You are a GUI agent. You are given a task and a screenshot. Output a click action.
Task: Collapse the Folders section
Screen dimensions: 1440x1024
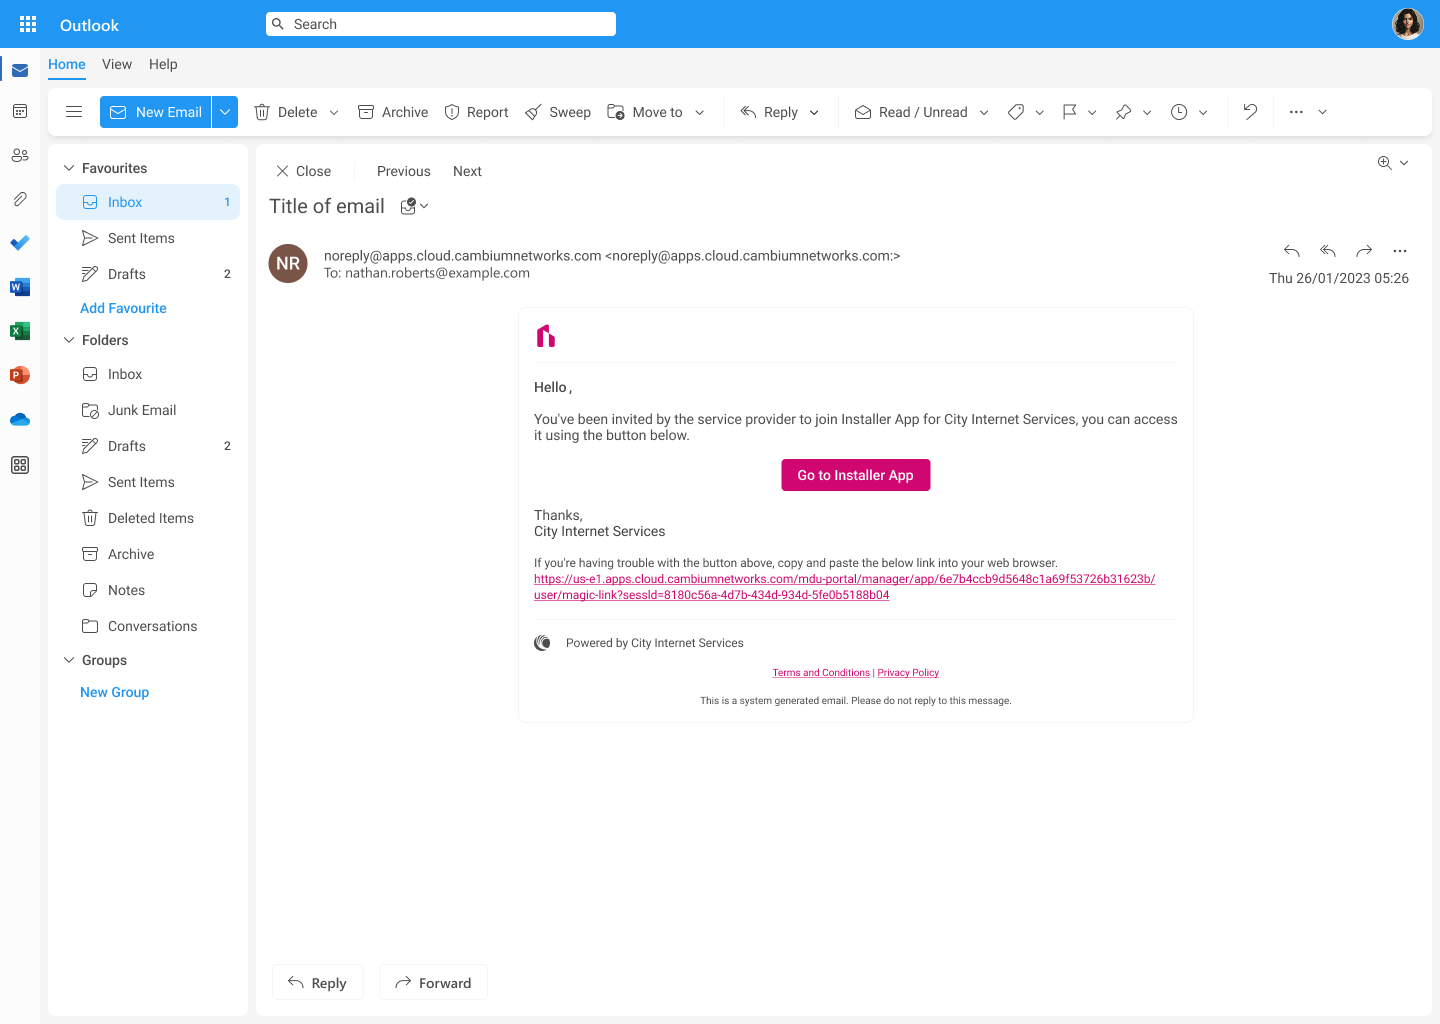pos(69,340)
